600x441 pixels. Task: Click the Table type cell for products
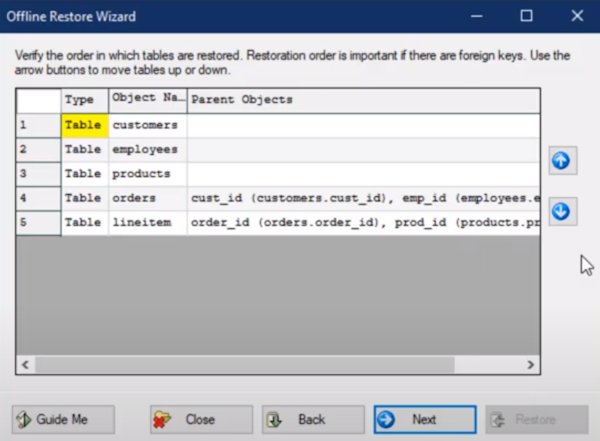pyautogui.click(x=85, y=174)
